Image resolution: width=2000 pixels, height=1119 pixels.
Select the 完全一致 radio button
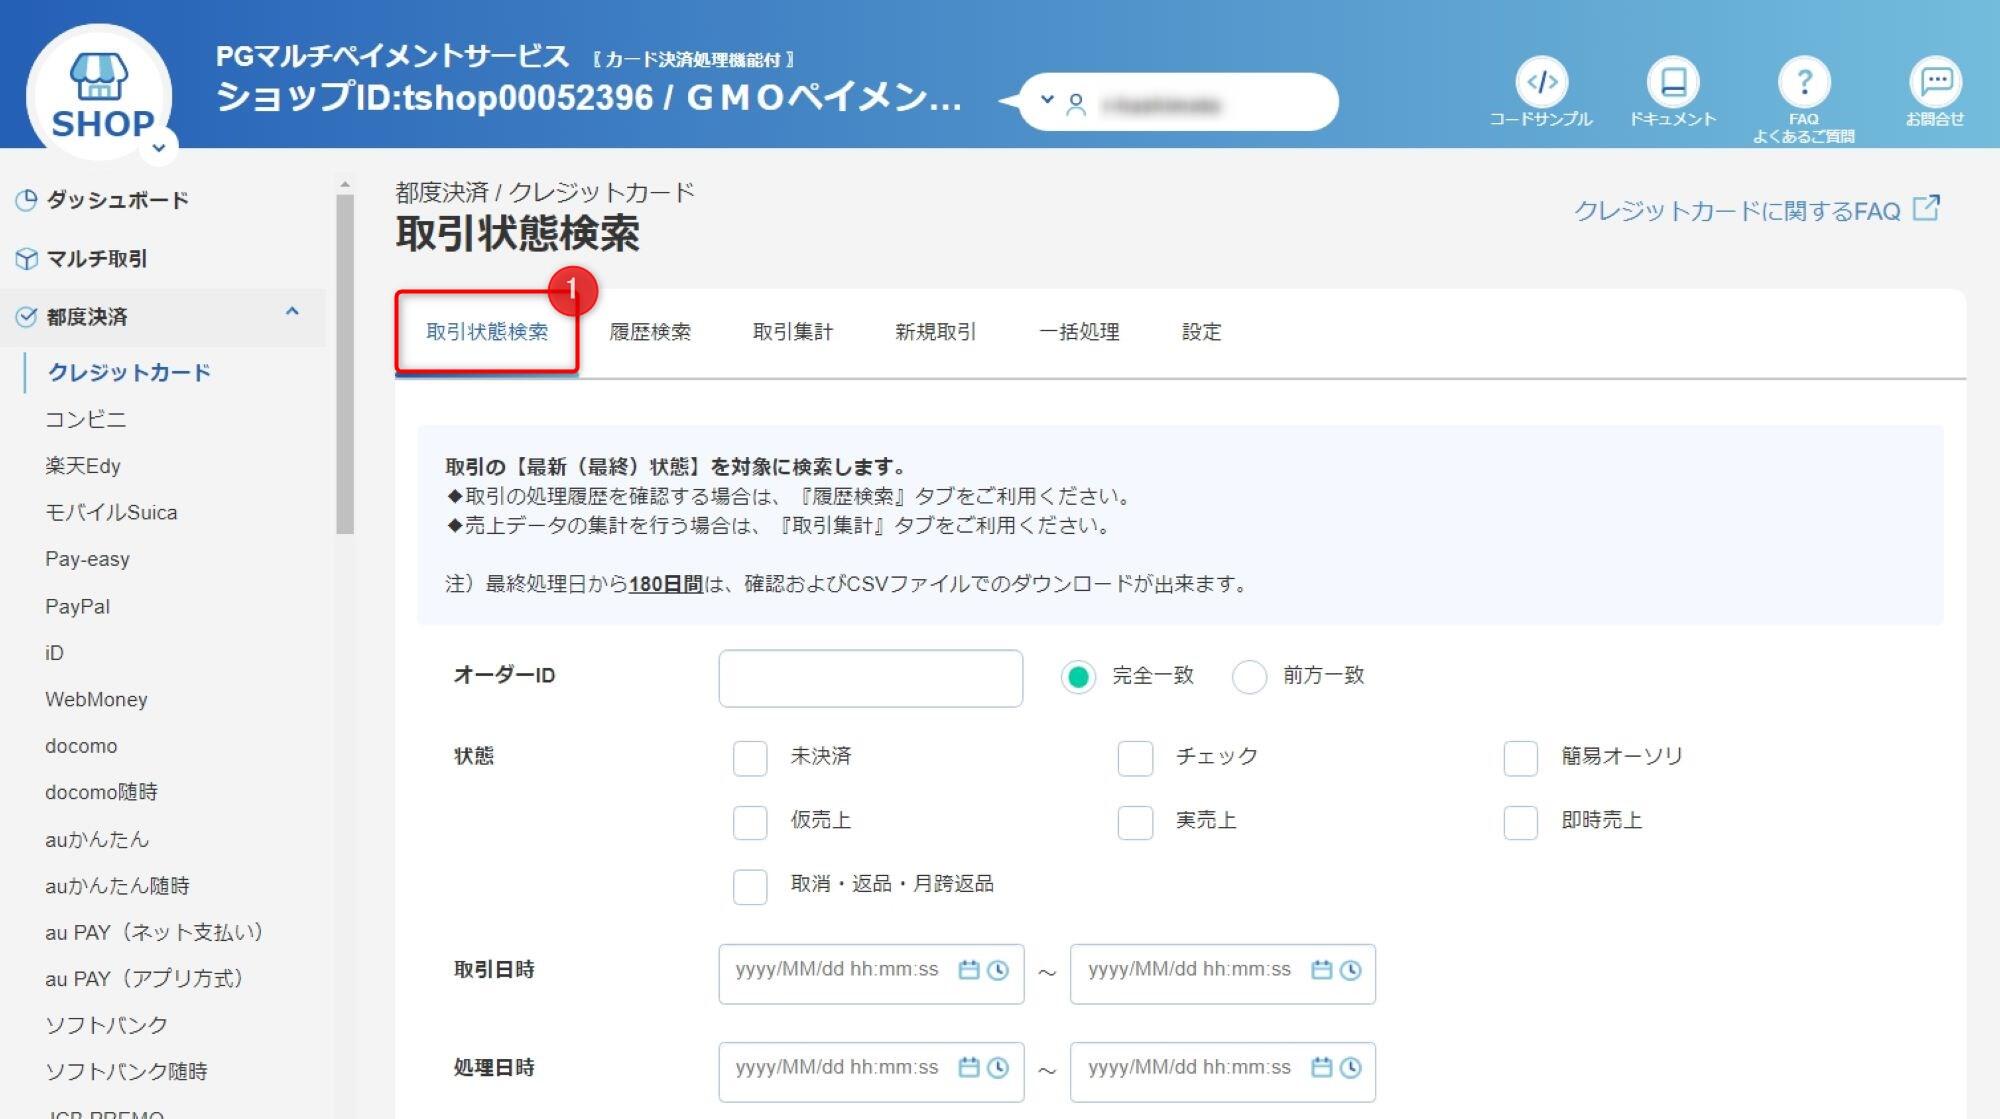1078,677
